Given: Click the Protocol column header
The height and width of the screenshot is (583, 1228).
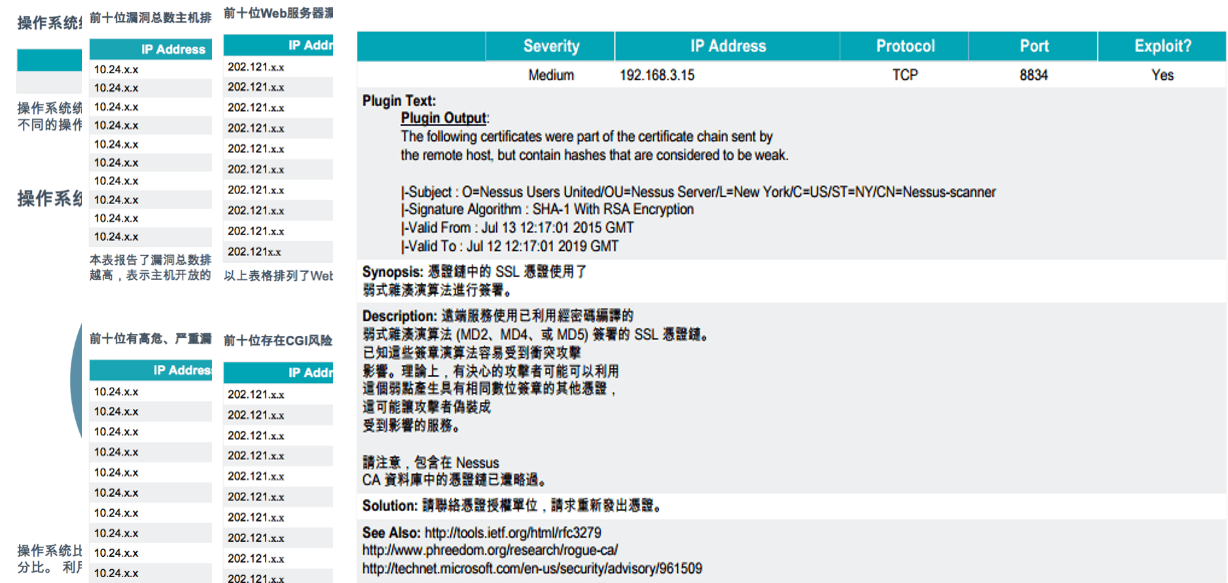Looking at the screenshot, I should (905, 46).
